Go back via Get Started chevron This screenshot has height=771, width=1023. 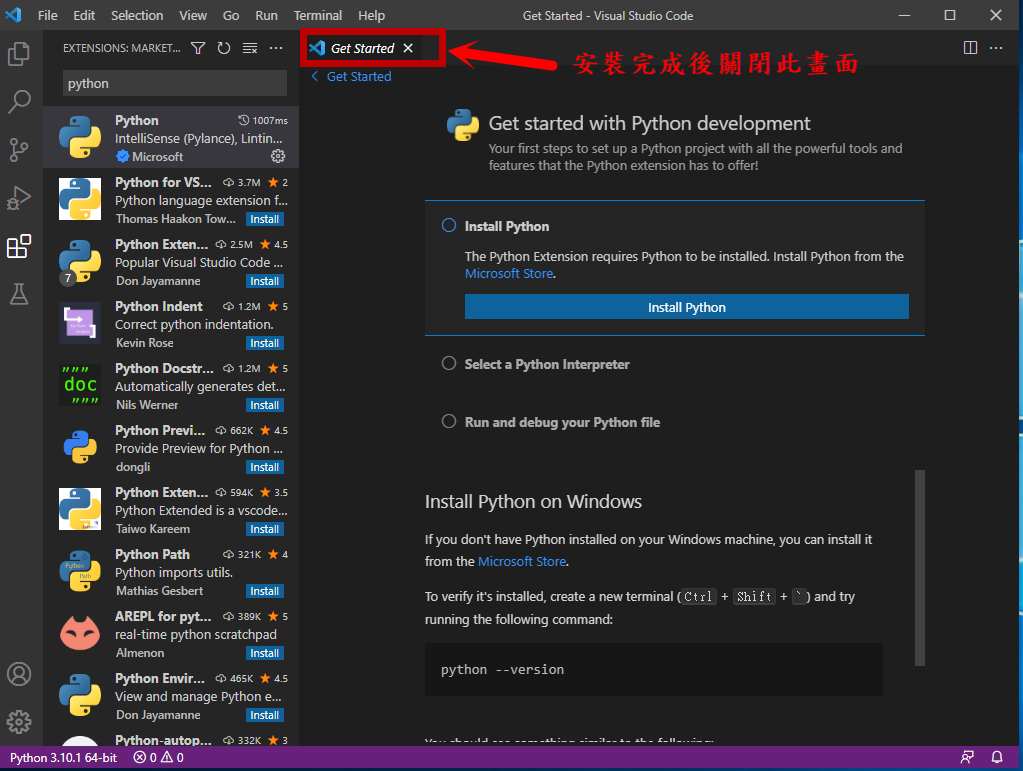(314, 76)
